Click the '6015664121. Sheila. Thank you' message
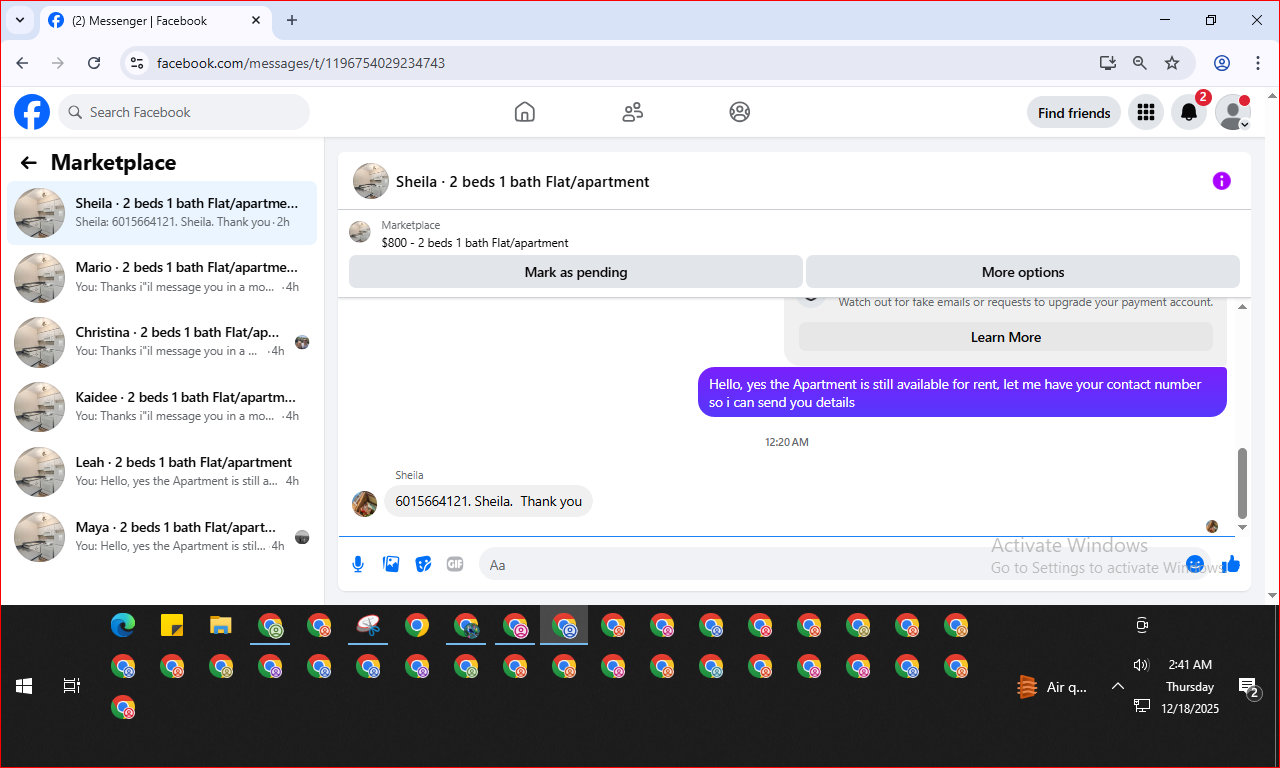 point(488,501)
